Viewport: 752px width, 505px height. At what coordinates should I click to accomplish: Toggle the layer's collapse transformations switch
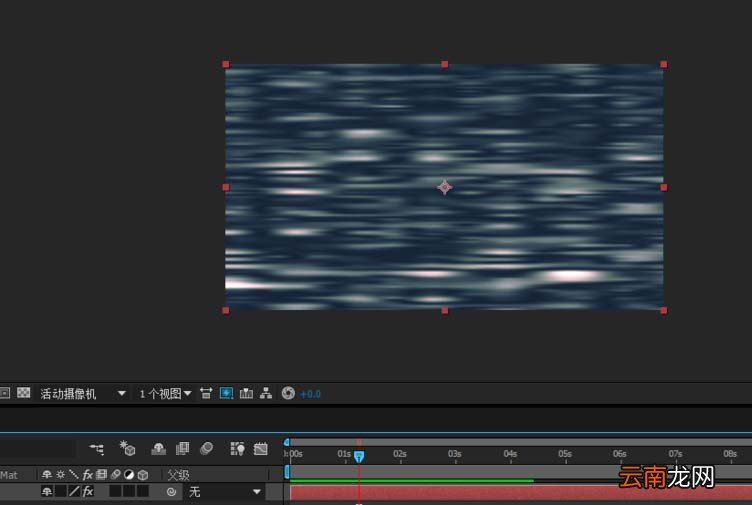click(60, 491)
